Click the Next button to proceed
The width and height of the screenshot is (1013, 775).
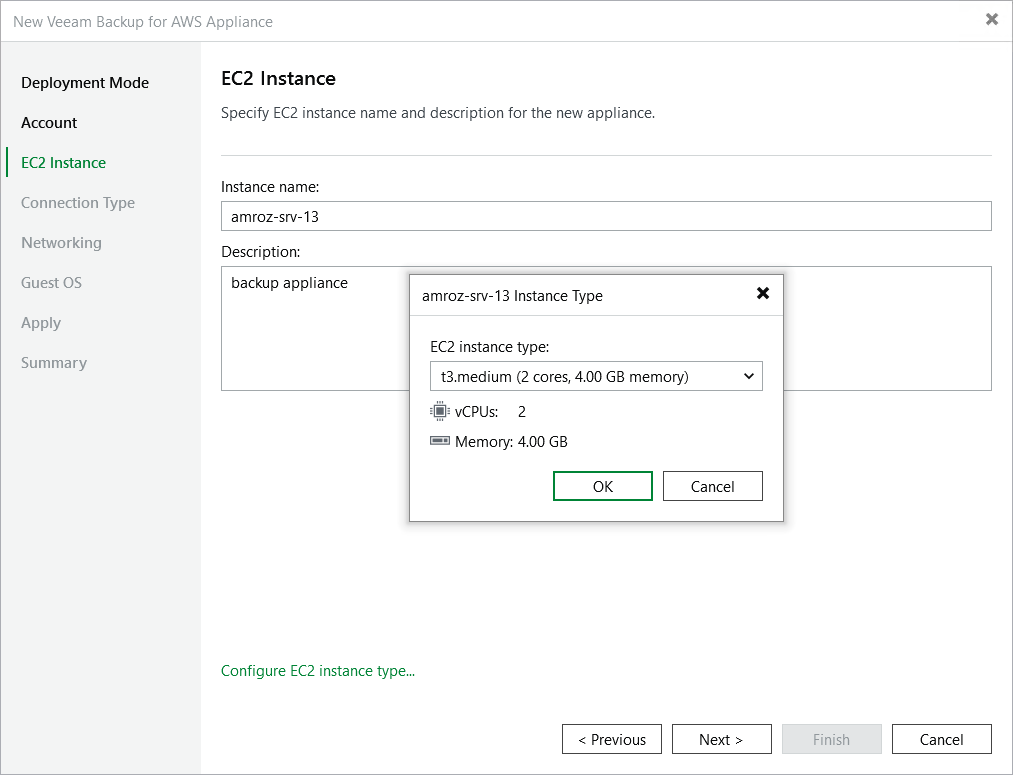click(721, 739)
